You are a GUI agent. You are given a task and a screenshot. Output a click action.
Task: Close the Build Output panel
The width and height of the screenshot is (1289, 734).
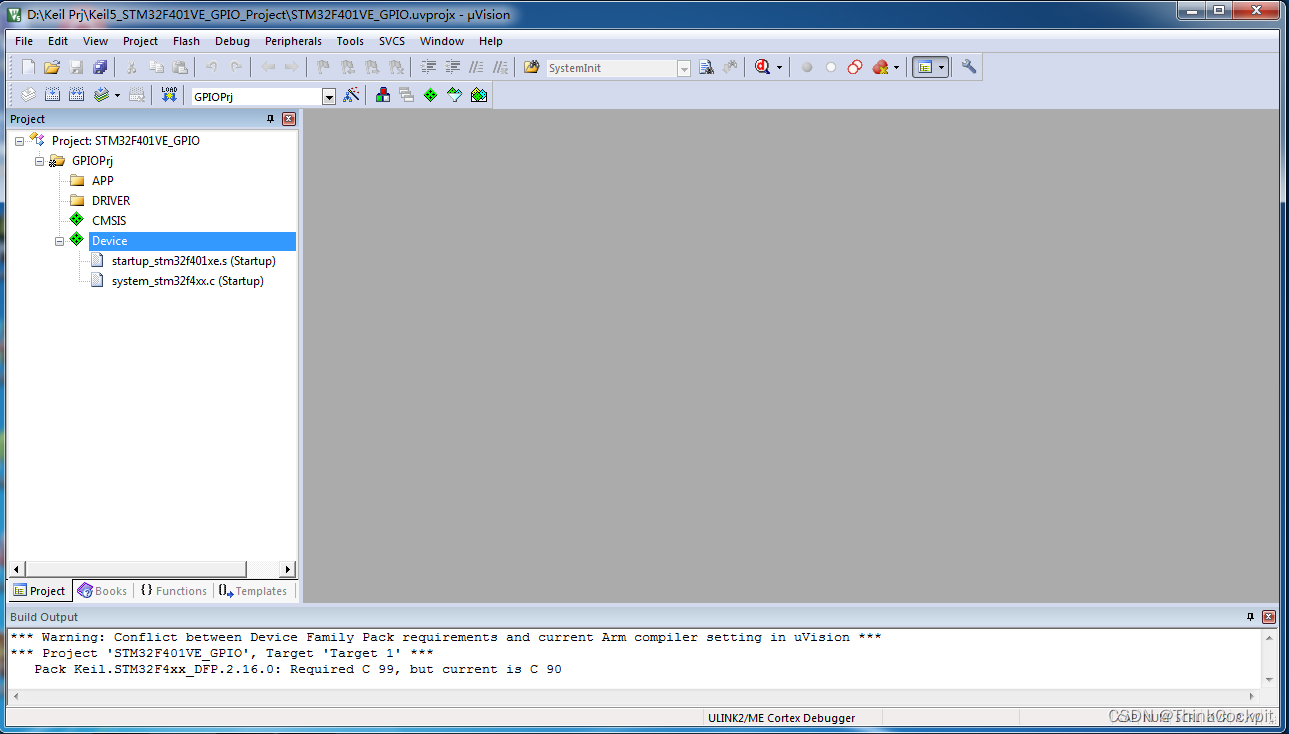pyautogui.click(x=1269, y=617)
